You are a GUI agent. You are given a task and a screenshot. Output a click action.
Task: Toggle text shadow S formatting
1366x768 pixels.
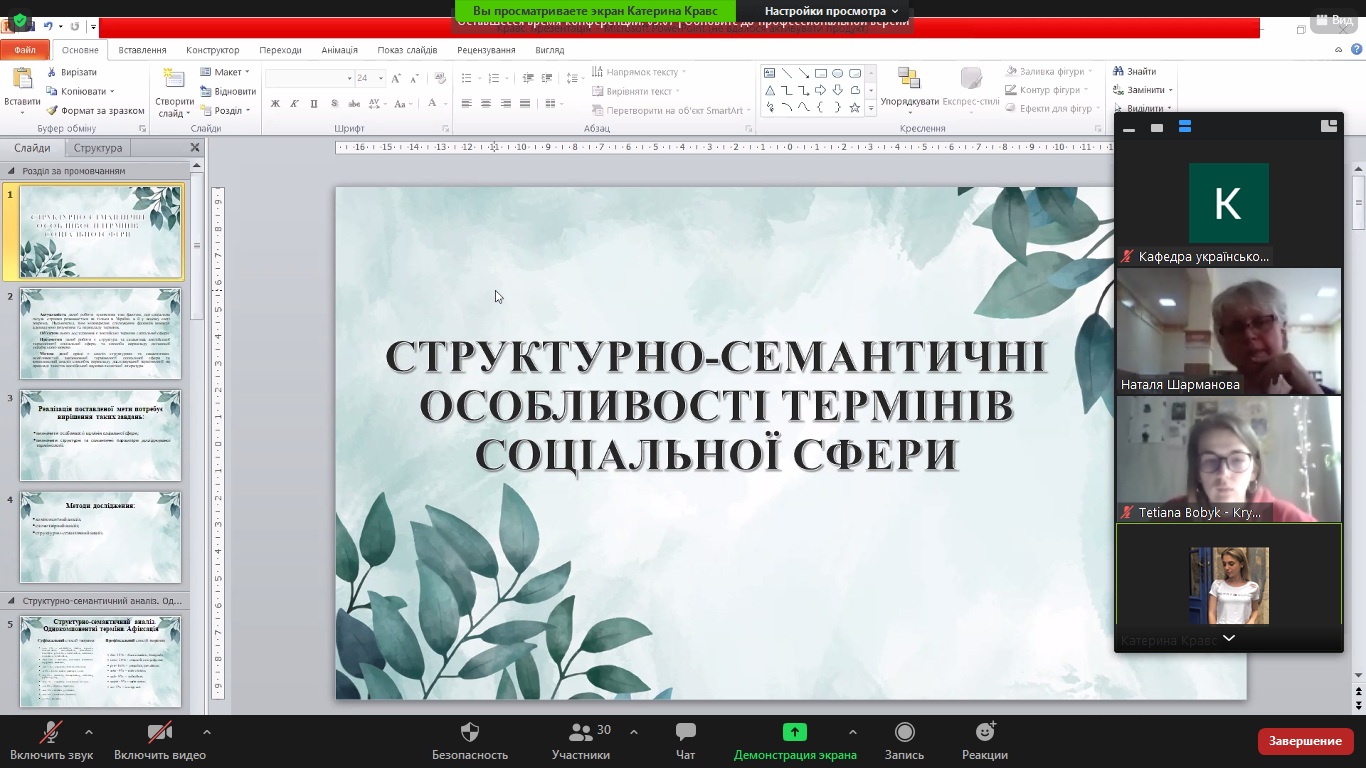coord(334,104)
